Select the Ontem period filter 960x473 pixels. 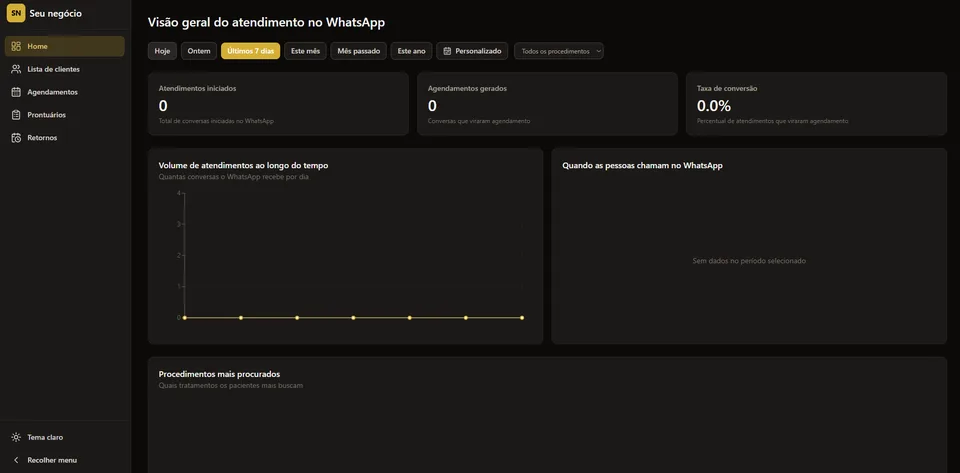[x=199, y=51]
